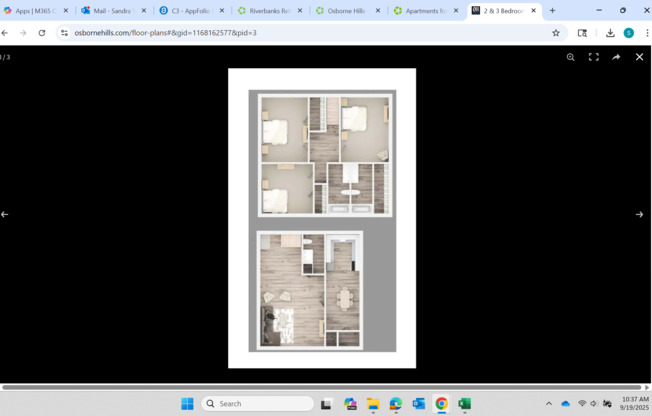Click the address bar URL field
652x416 pixels.
(x=300, y=33)
